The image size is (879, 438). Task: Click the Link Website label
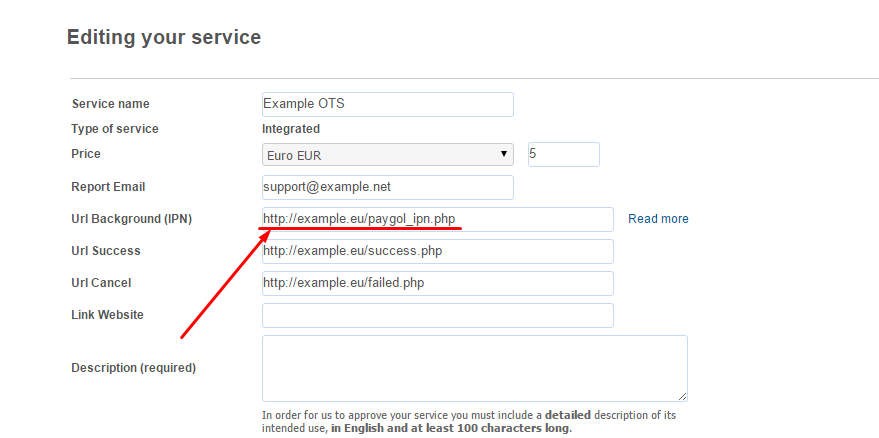click(x=107, y=315)
